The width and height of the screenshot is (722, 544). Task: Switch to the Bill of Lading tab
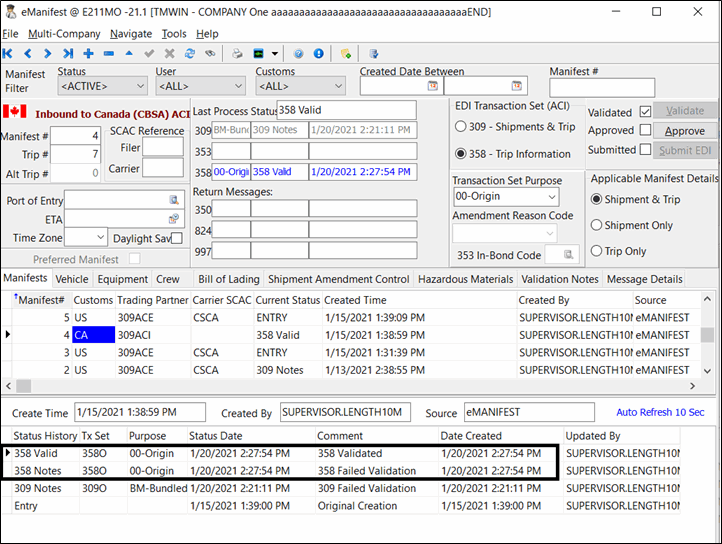228,279
